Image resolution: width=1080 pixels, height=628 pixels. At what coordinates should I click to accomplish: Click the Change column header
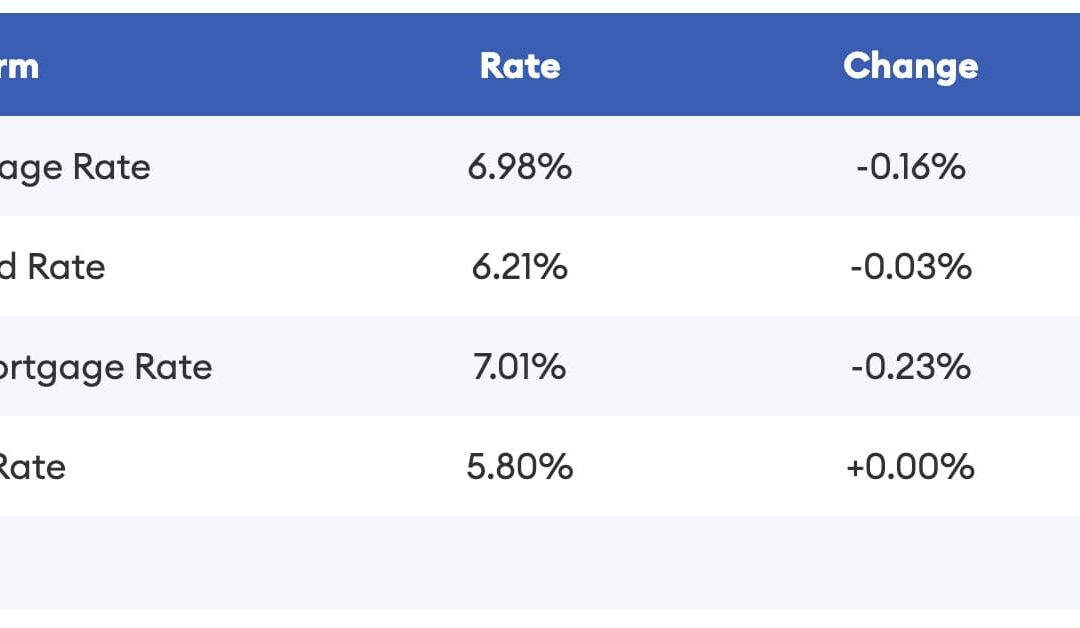pos(910,66)
